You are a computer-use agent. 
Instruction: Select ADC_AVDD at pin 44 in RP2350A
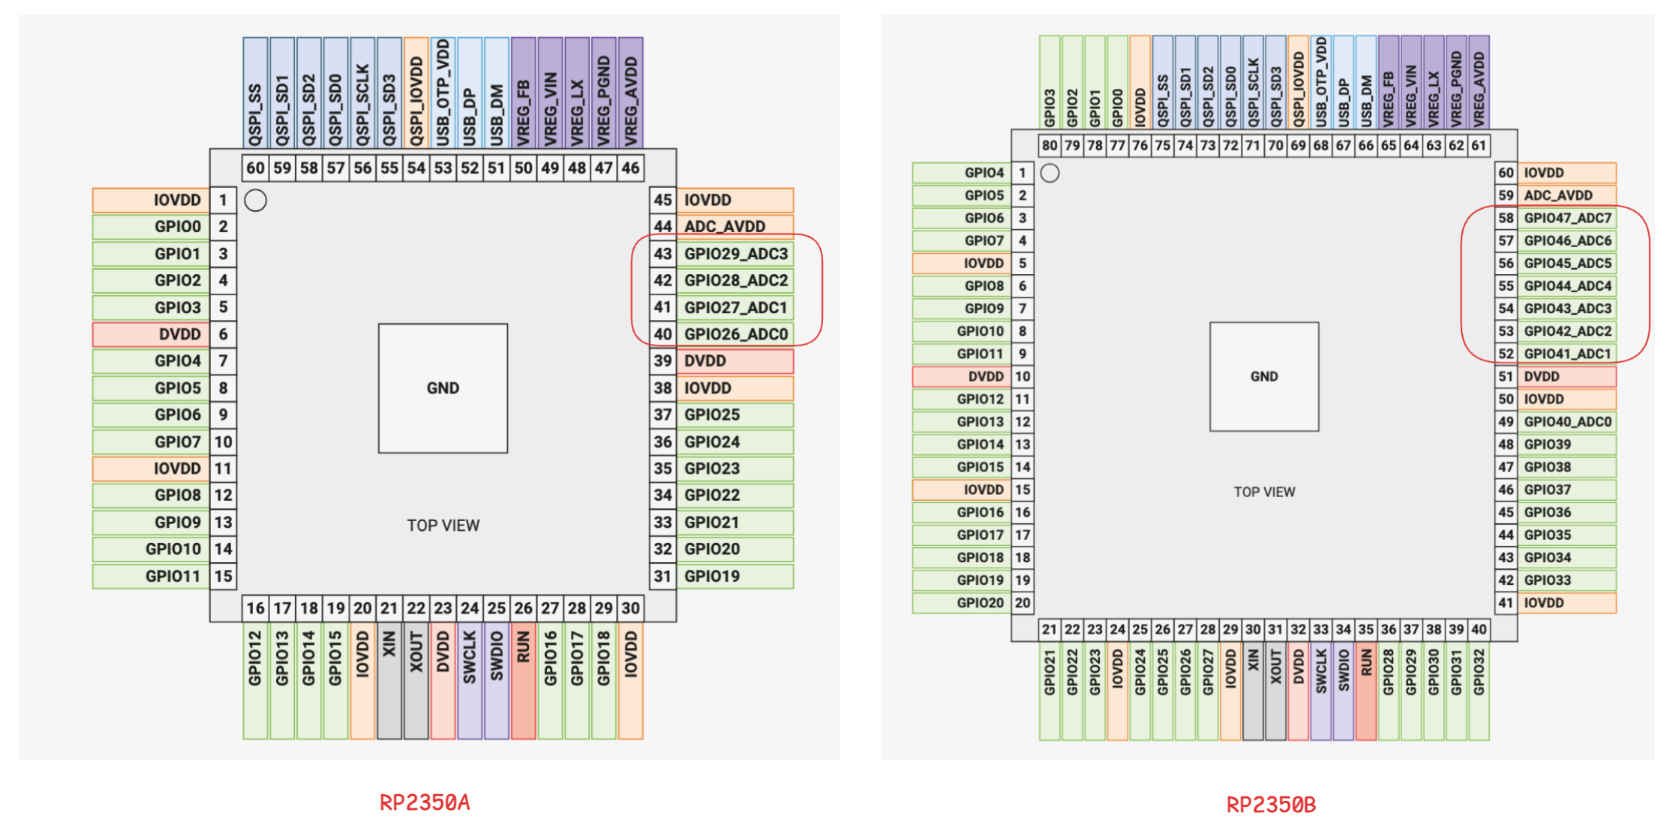pos(736,227)
